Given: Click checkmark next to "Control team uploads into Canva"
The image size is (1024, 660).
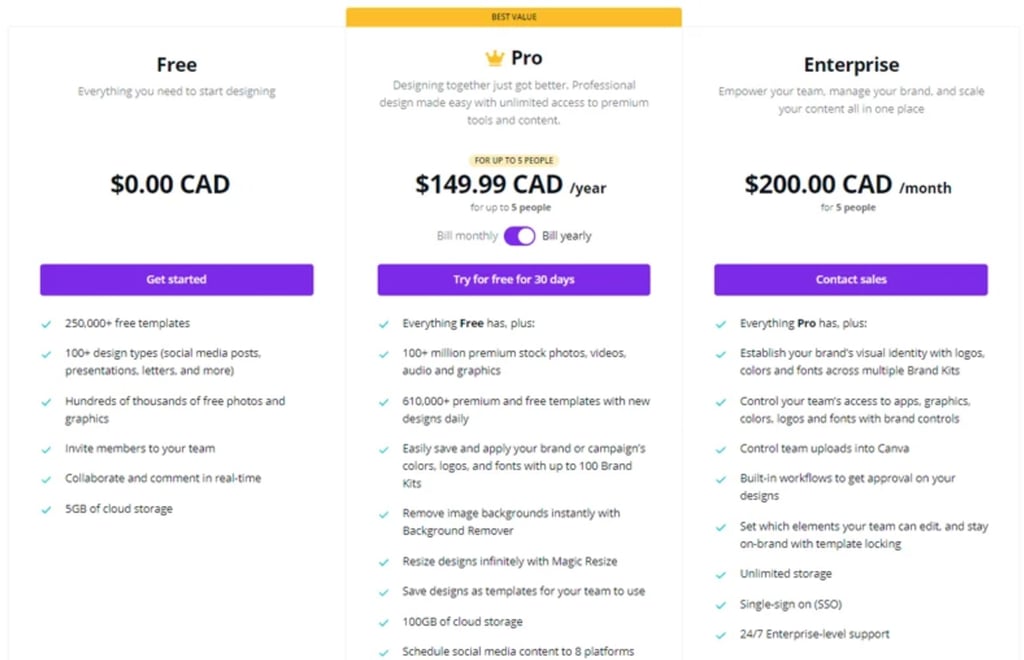Looking at the screenshot, I should click(x=720, y=448).
